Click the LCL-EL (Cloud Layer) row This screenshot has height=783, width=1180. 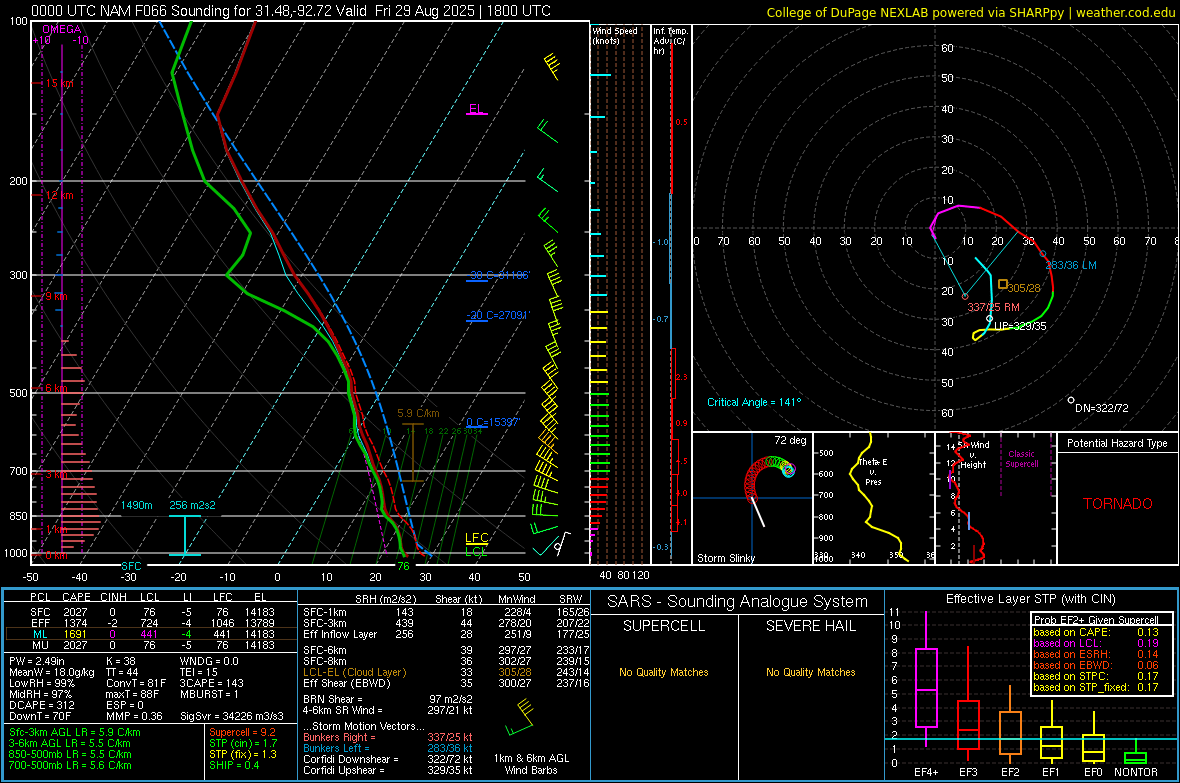446,672
